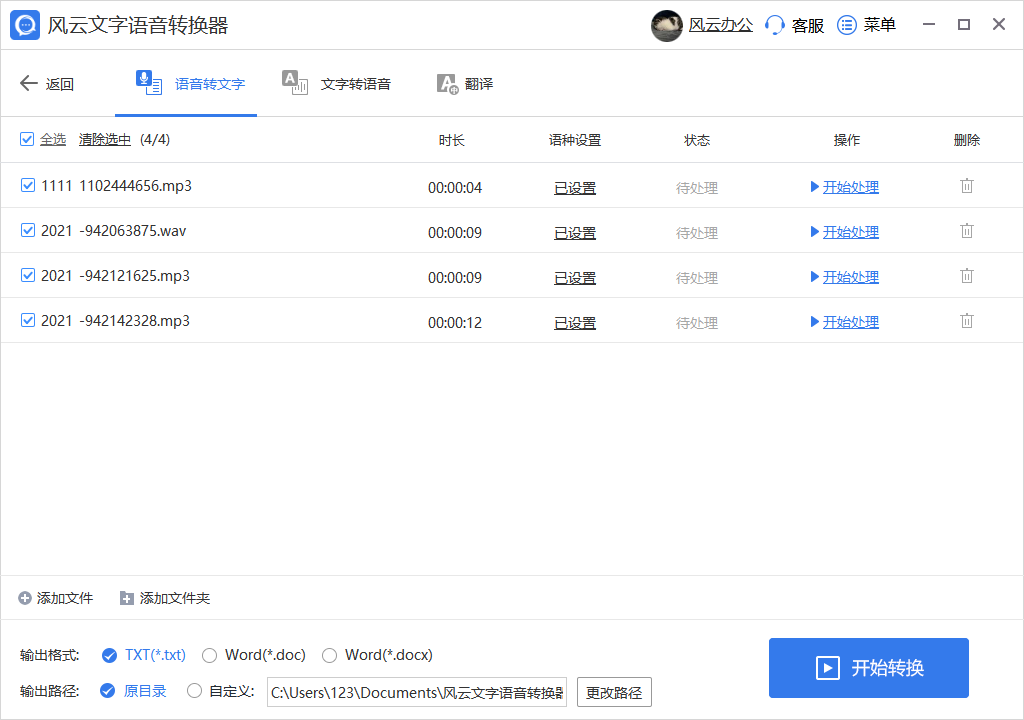
Task: Open the 菜单 list icon
Action: 847,25
